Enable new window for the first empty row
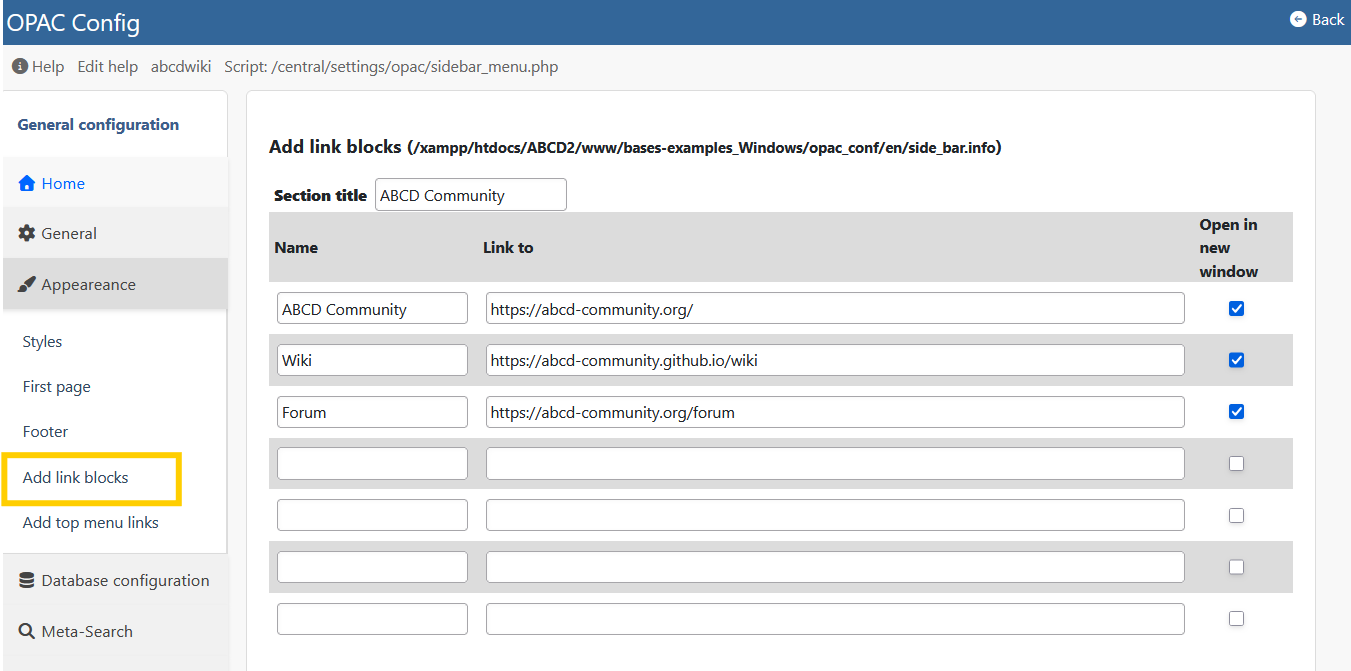1351x671 pixels. pyautogui.click(x=1236, y=463)
